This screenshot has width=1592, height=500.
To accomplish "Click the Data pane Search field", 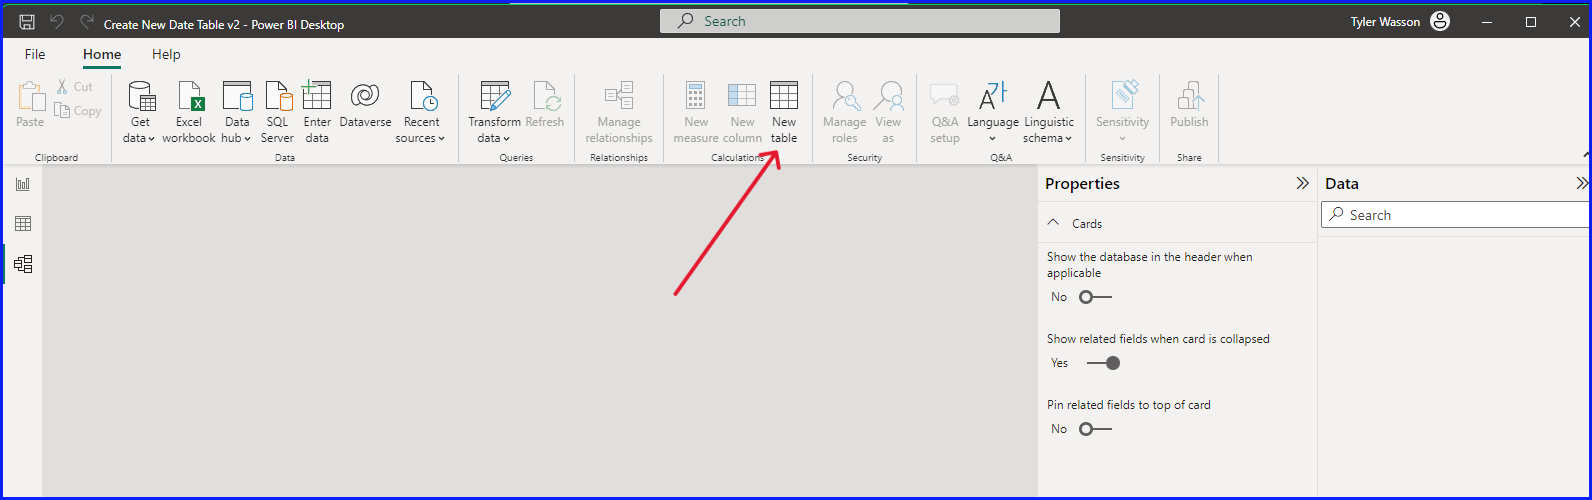I will pos(1456,215).
